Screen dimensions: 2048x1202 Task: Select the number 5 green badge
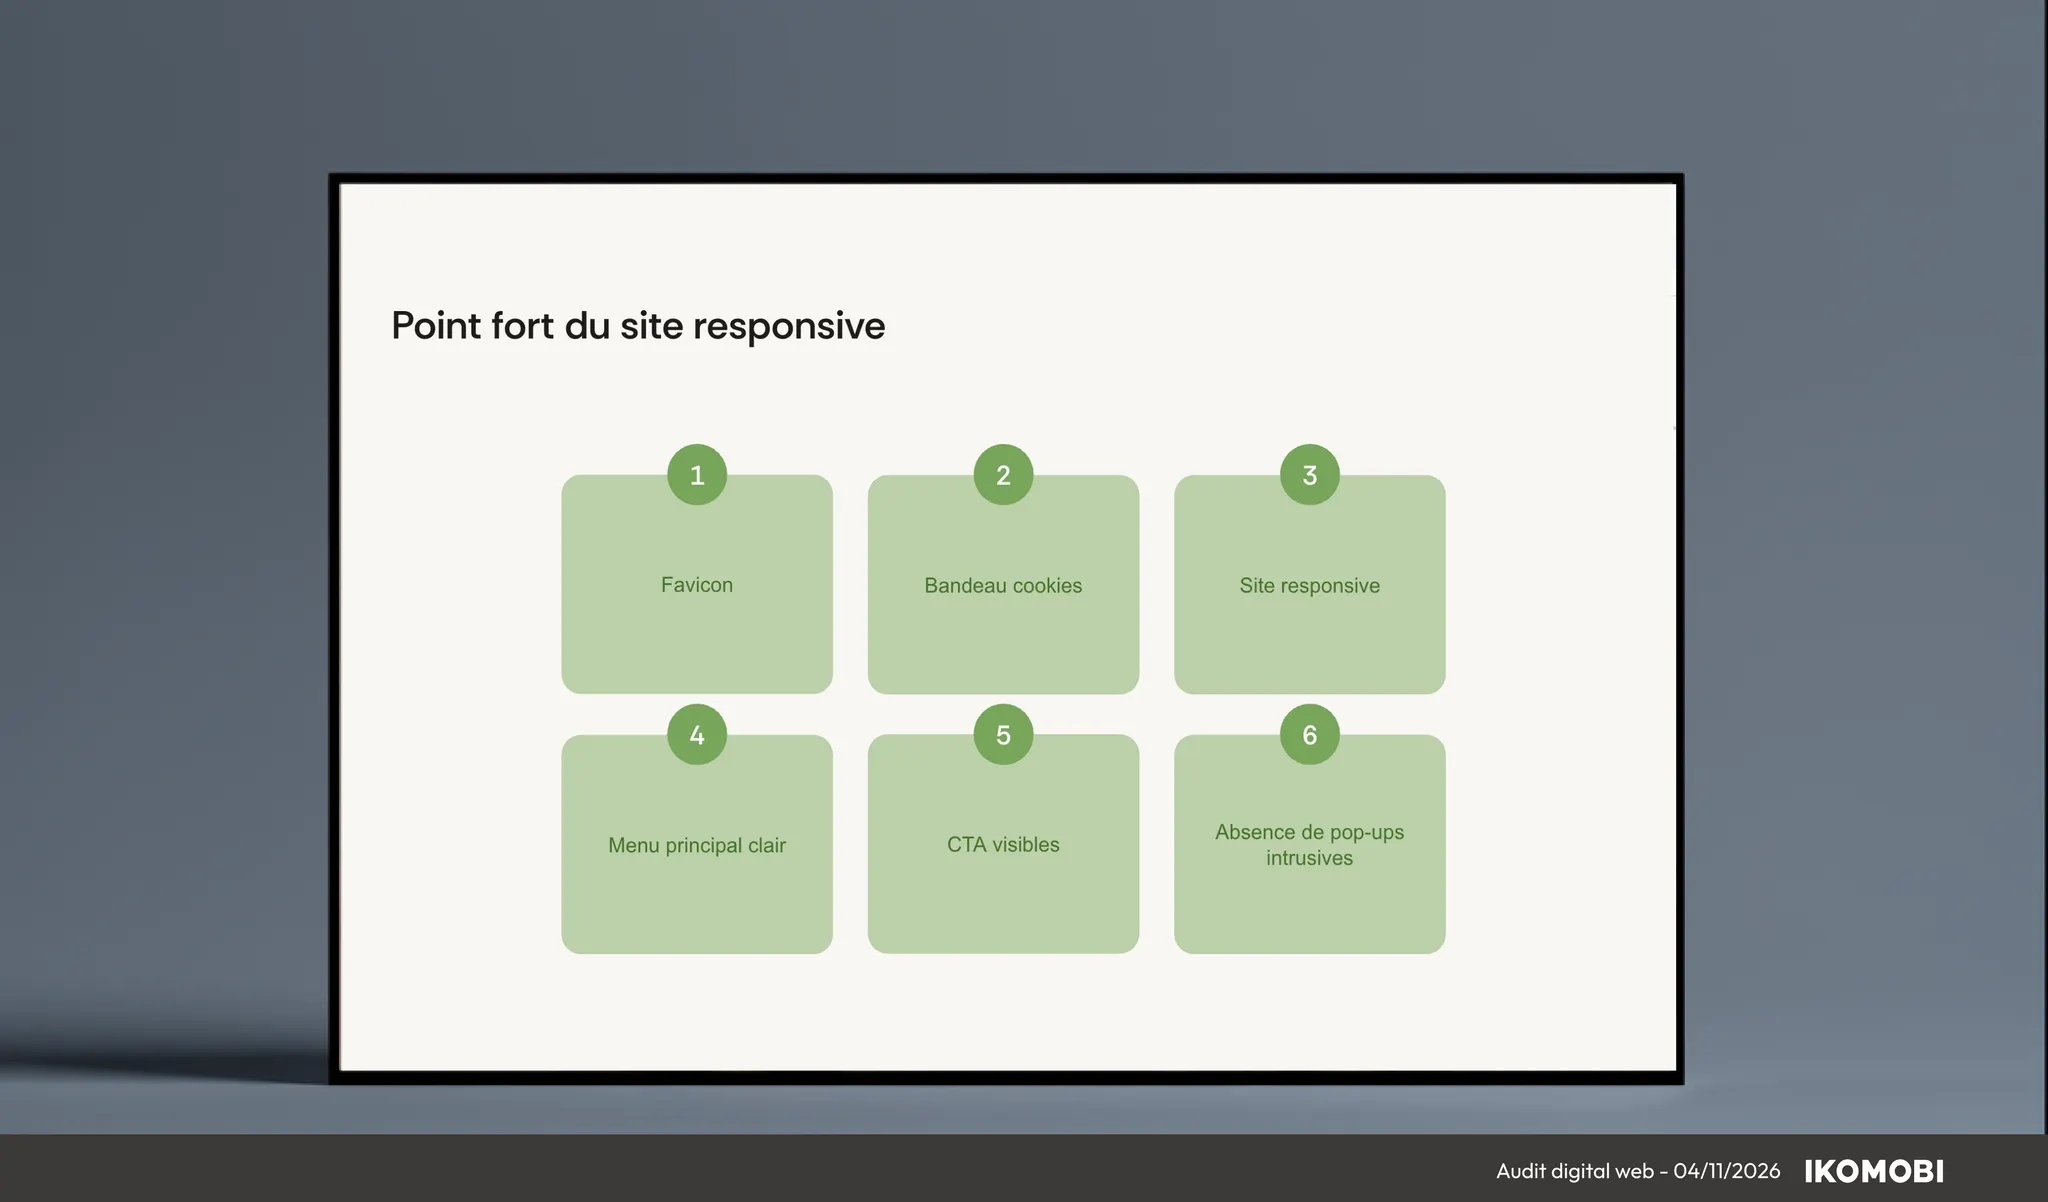click(x=1003, y=735)
